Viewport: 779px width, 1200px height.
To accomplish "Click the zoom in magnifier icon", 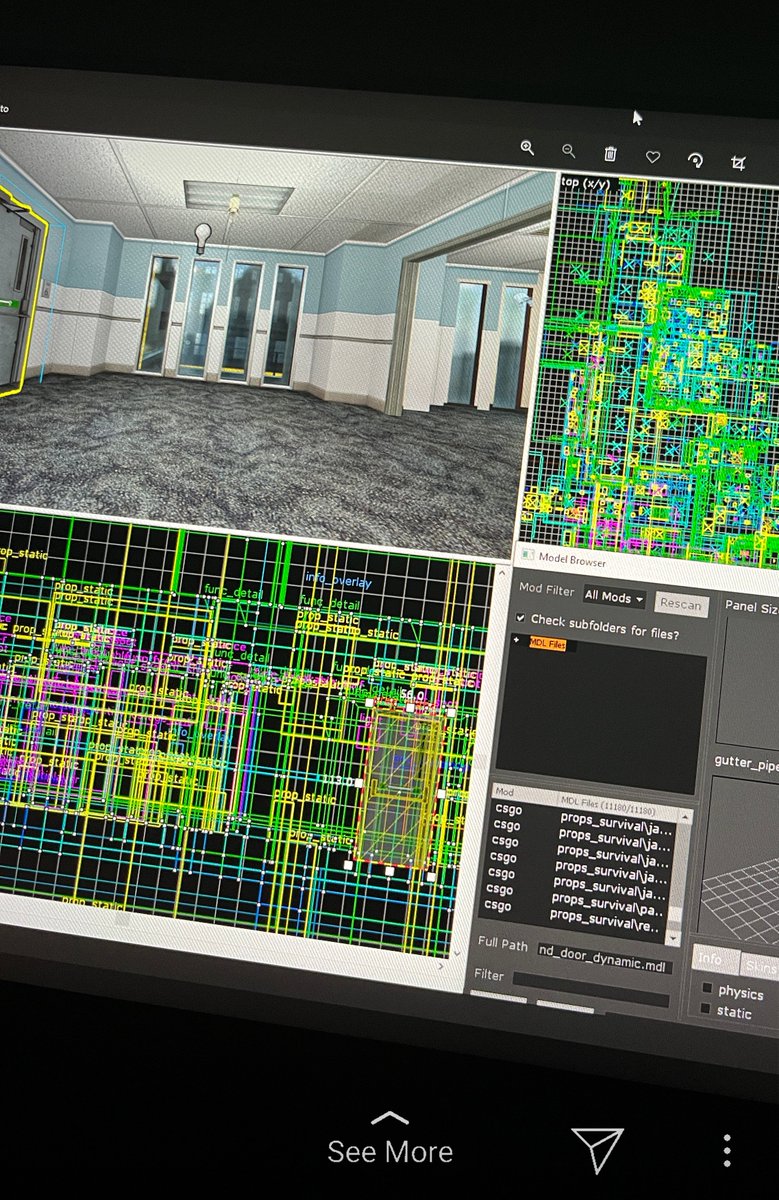I will click(x=527, y=148).
